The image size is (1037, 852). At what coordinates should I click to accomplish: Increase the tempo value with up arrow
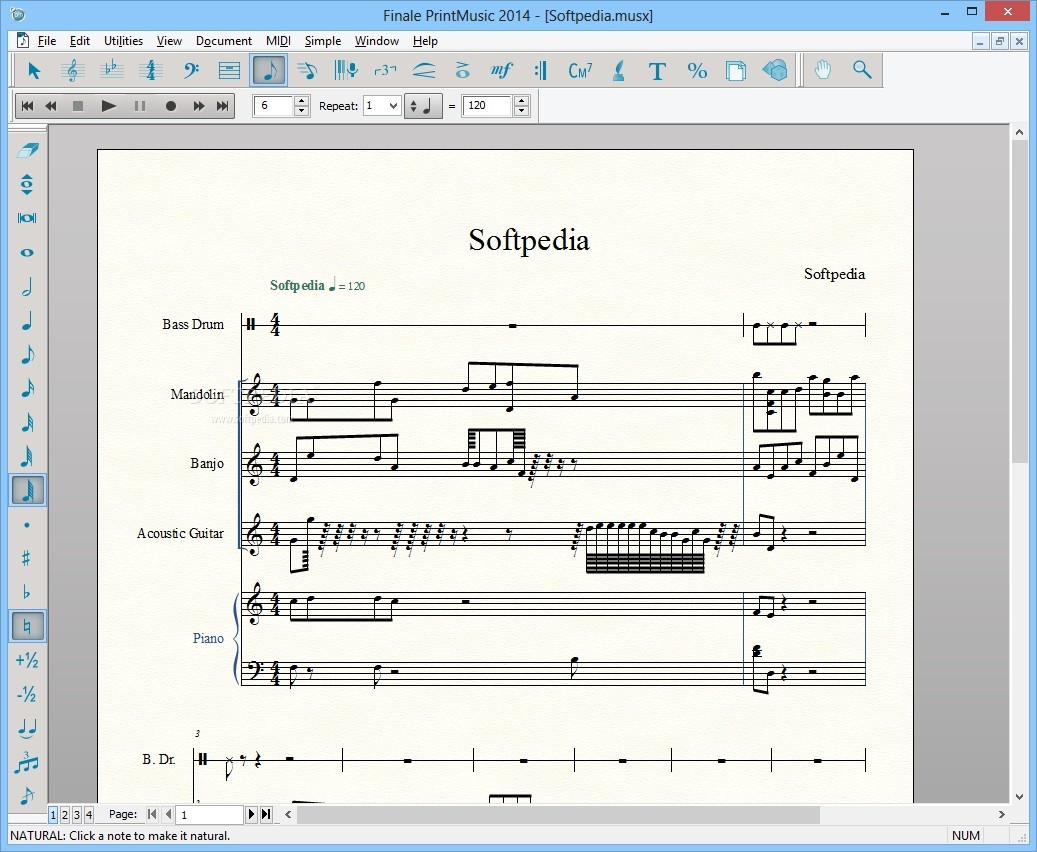tap(522, 101)
